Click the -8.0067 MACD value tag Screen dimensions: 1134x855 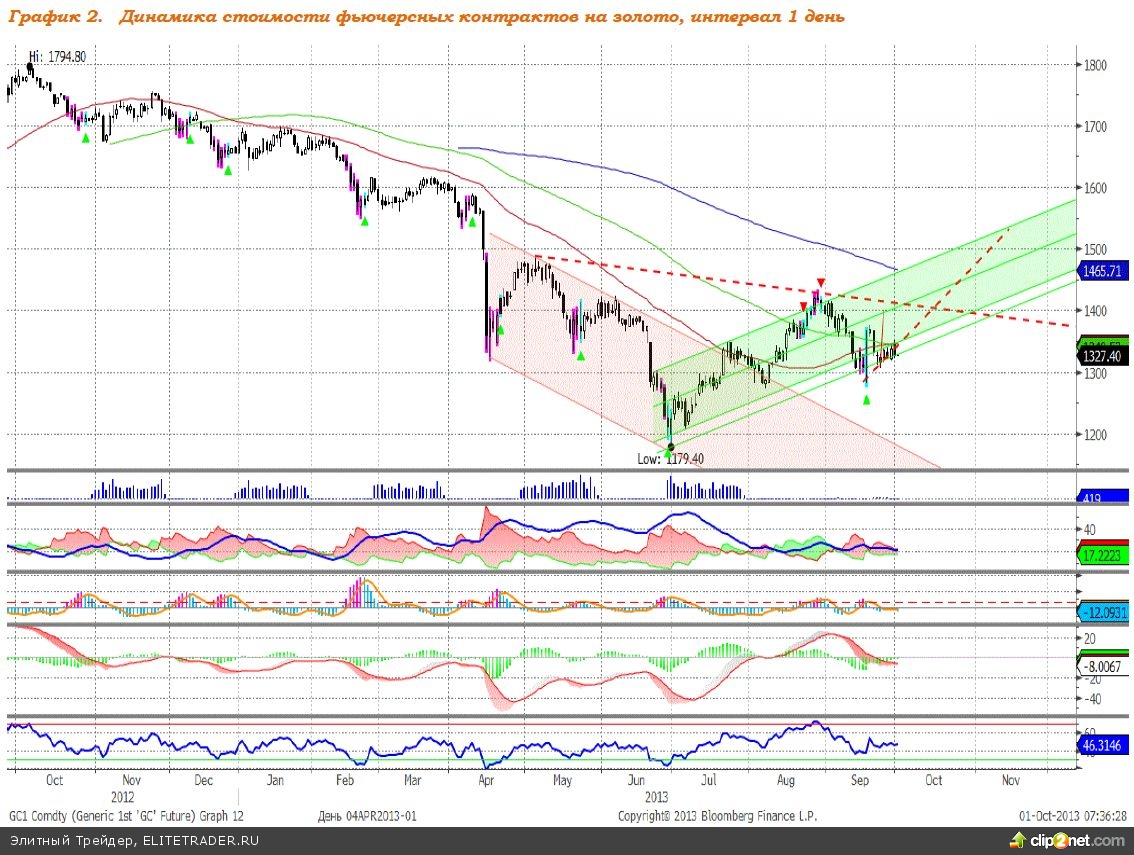pyautogui.click(x=1104, y=665)
